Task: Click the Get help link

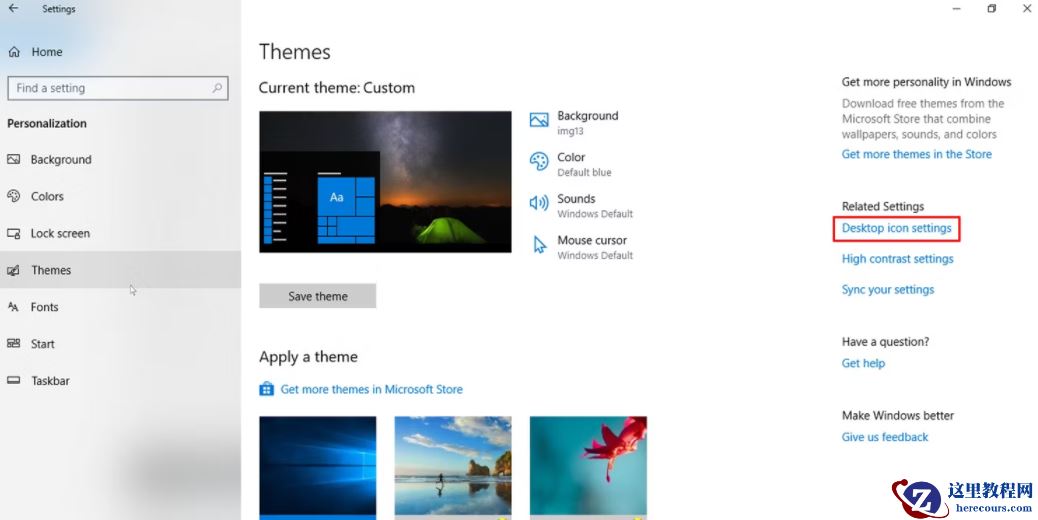Action: [863, 363]
